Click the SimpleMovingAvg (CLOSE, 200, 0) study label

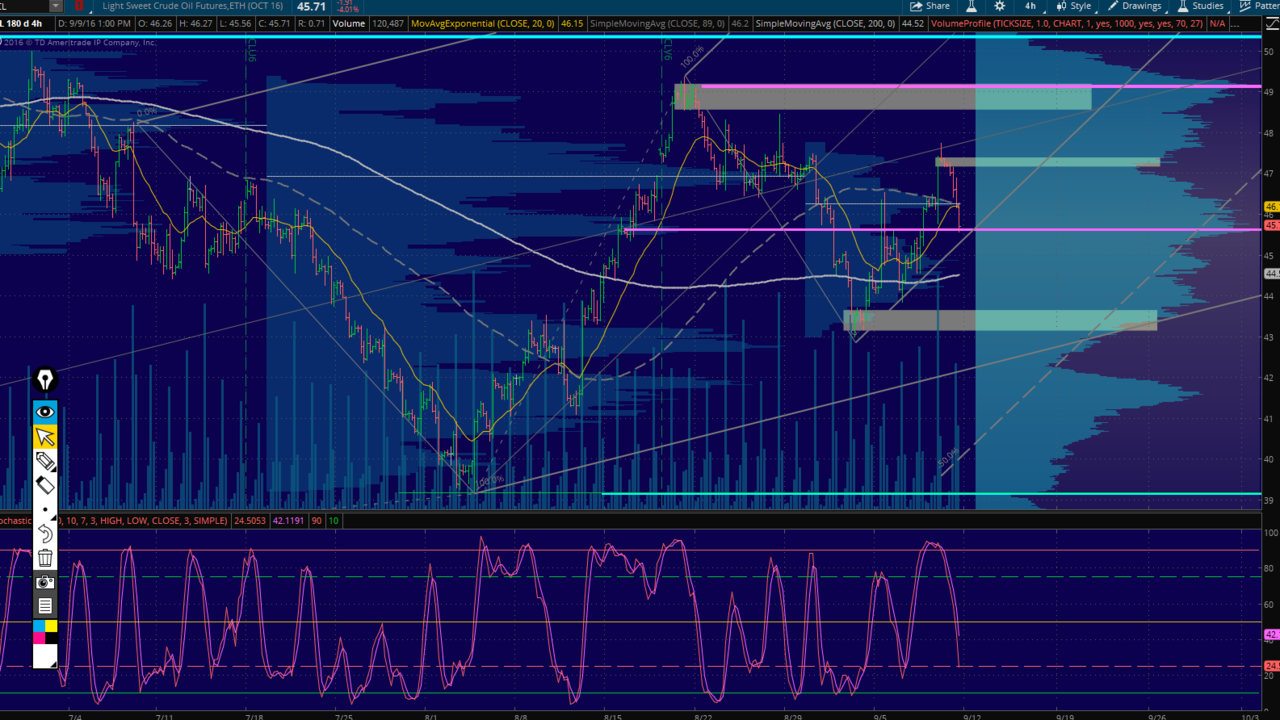pos(825,23)
